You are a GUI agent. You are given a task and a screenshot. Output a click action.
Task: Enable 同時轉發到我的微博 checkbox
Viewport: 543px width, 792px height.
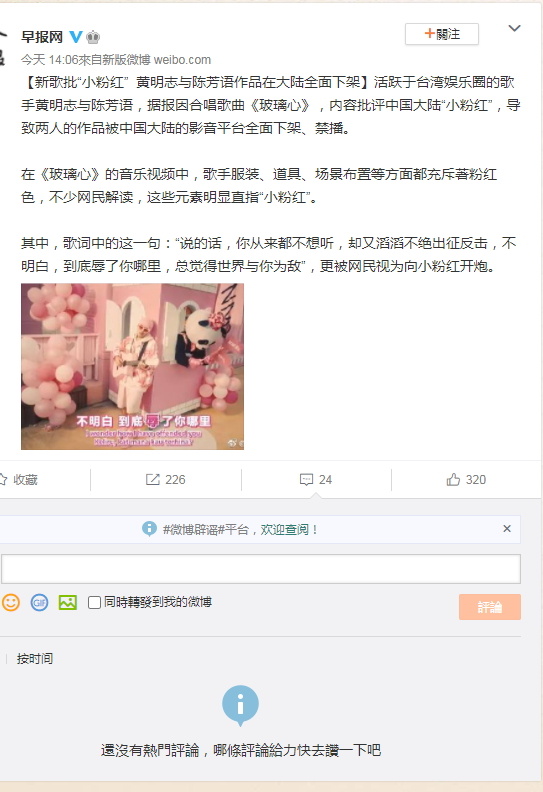pyautogui.click(x=94, y=602)
